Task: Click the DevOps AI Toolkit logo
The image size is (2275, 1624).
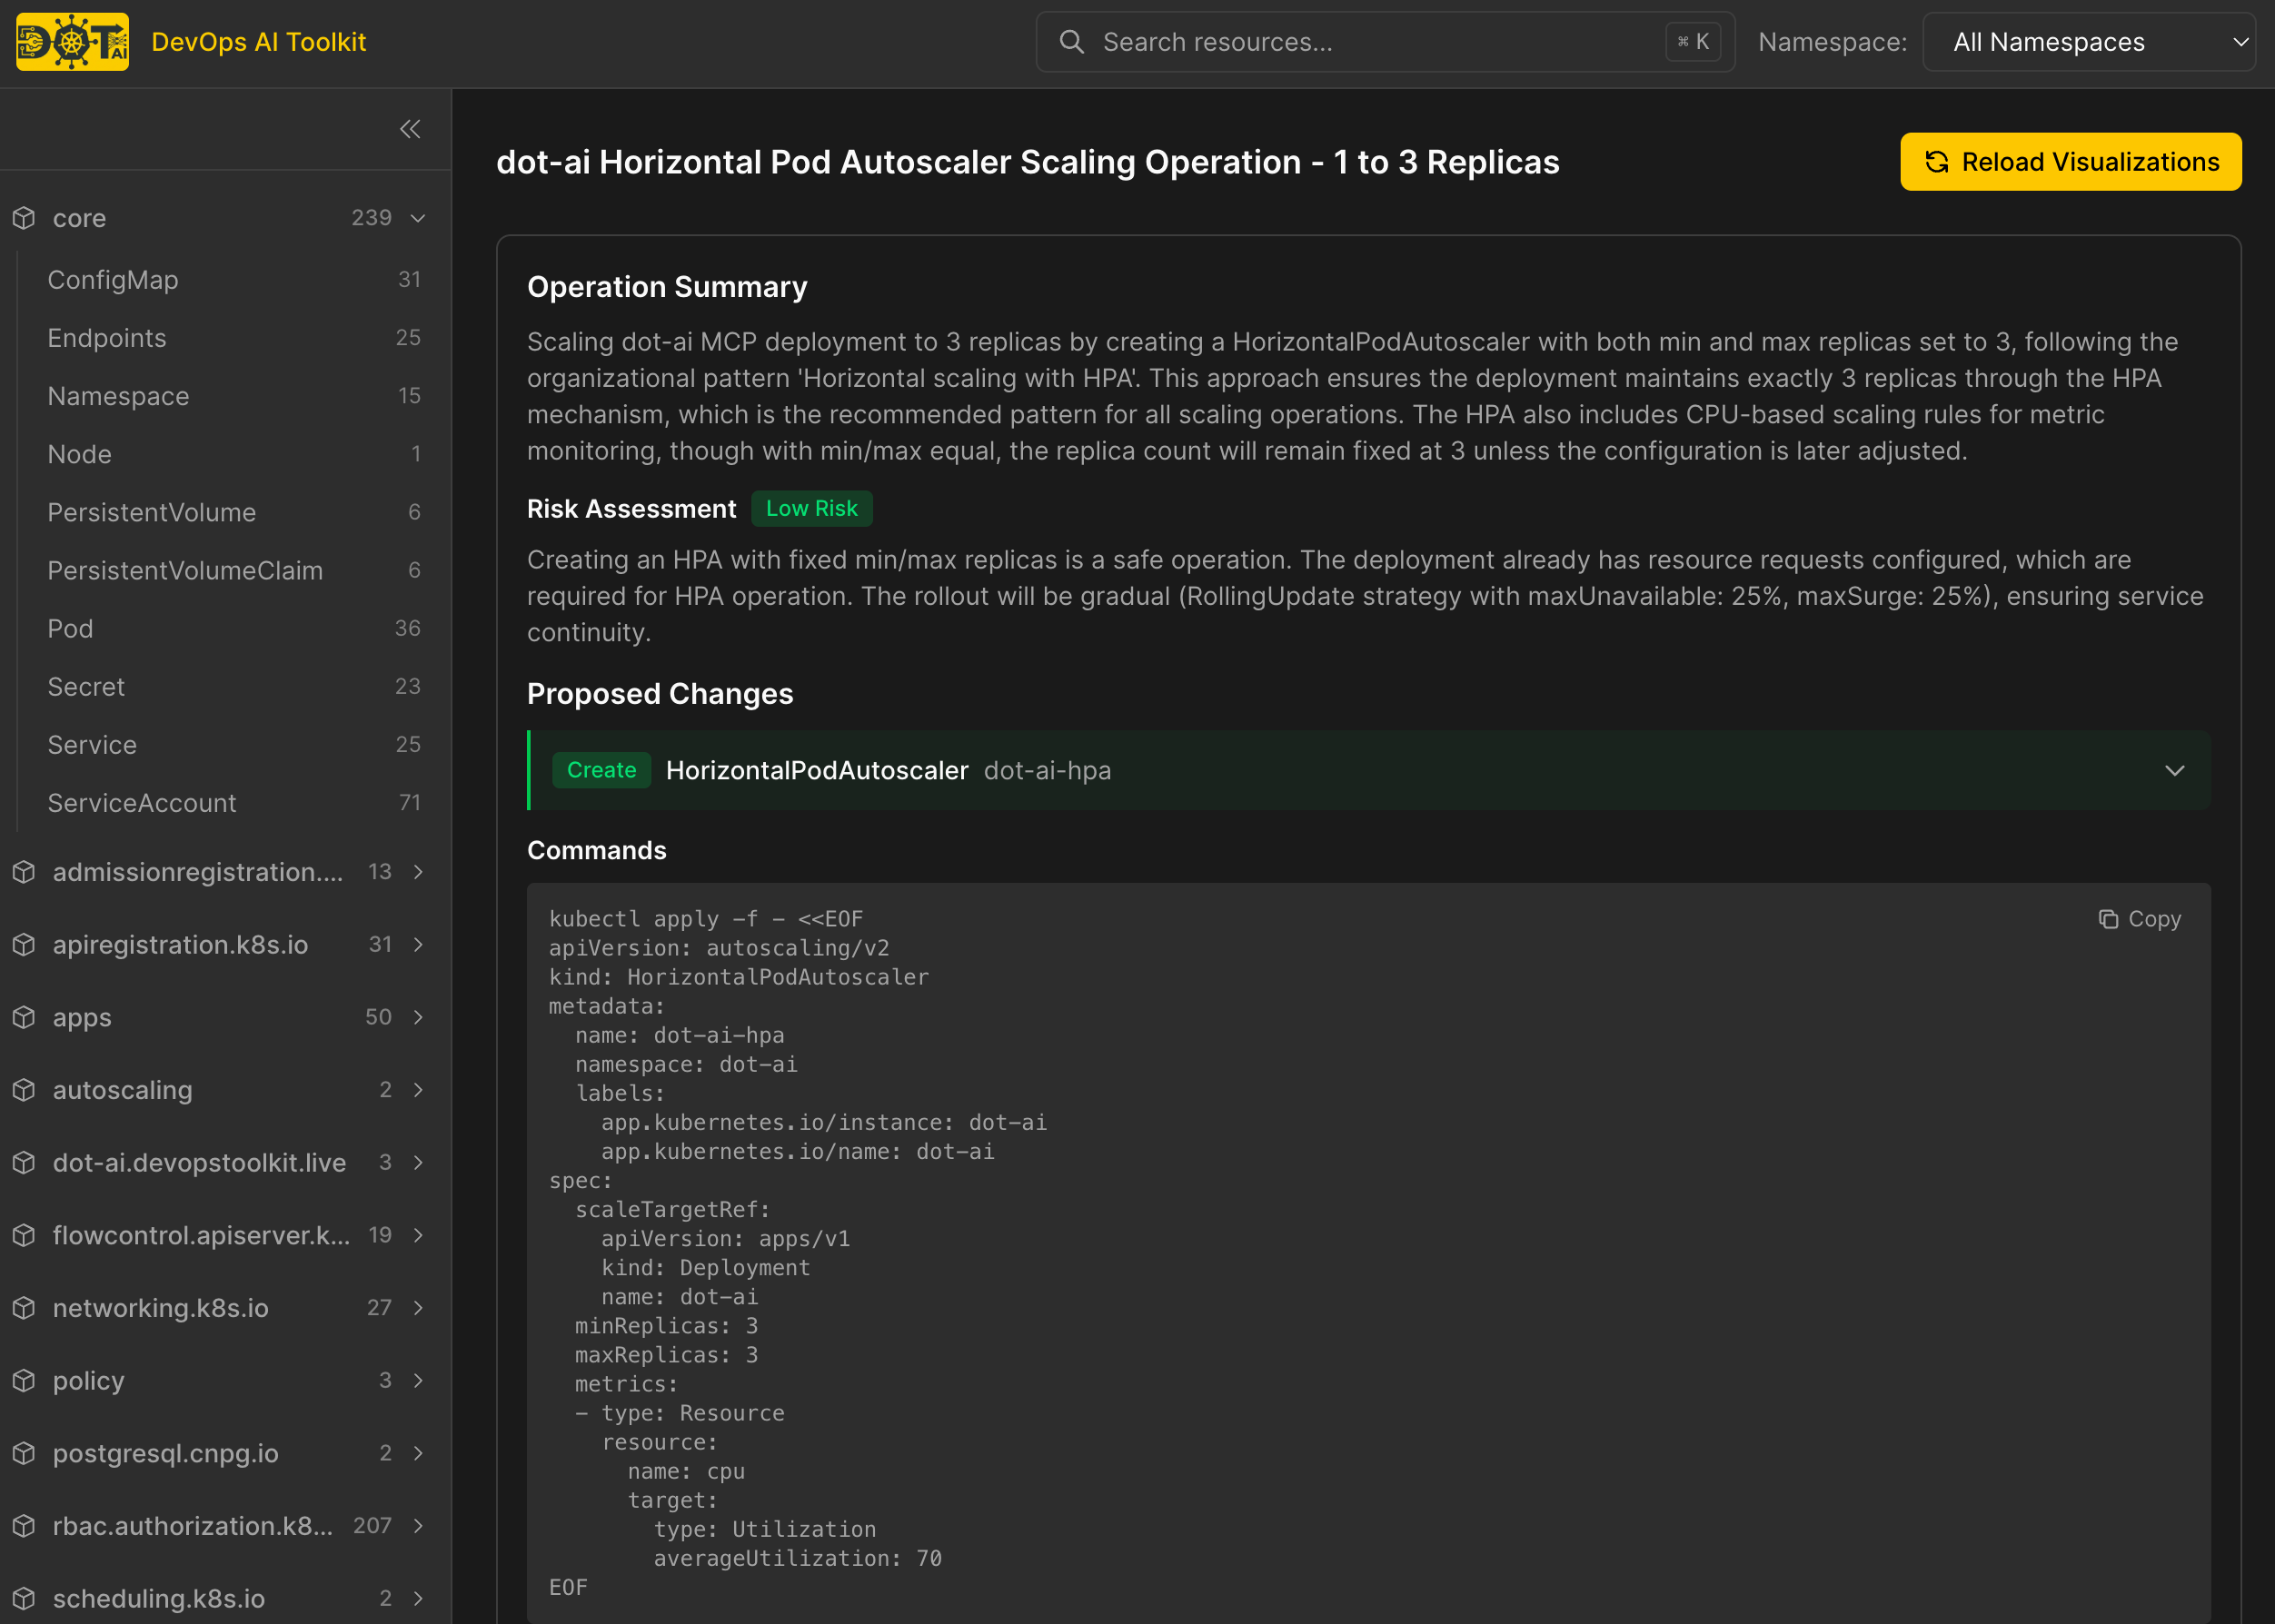Action: [x=72, y=42]
